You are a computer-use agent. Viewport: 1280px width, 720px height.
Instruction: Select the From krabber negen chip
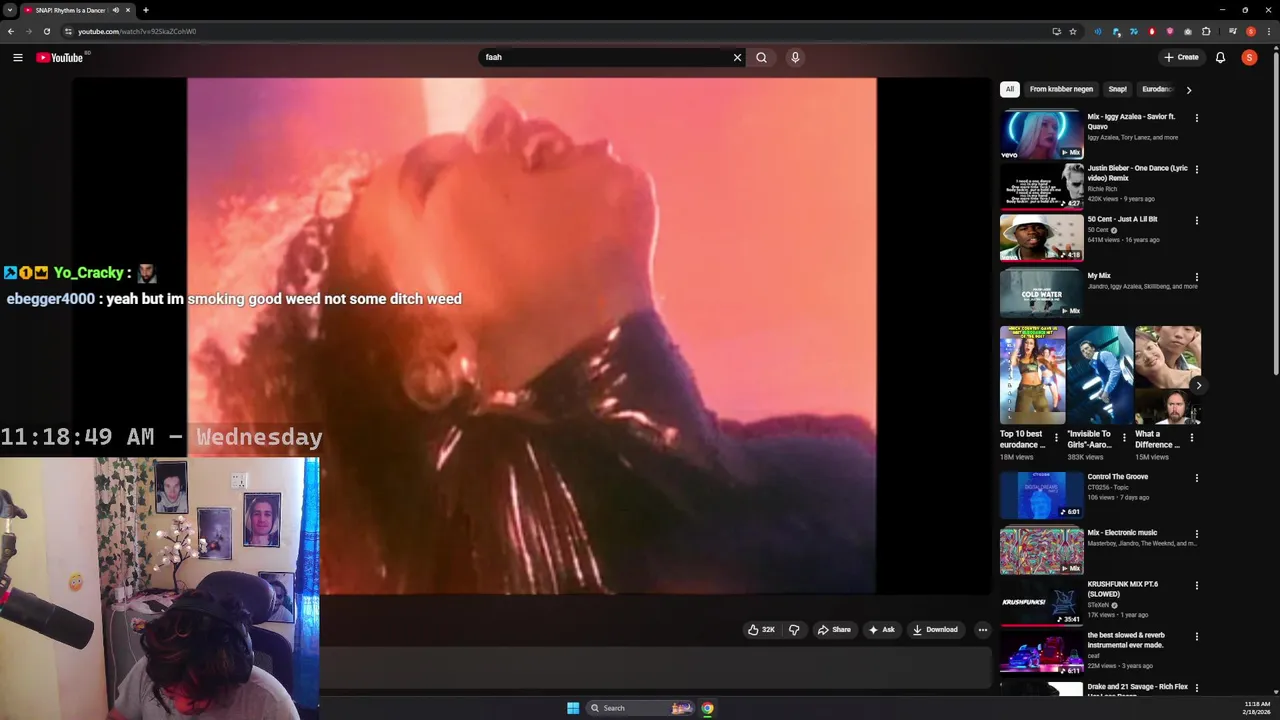[1061, 89]
